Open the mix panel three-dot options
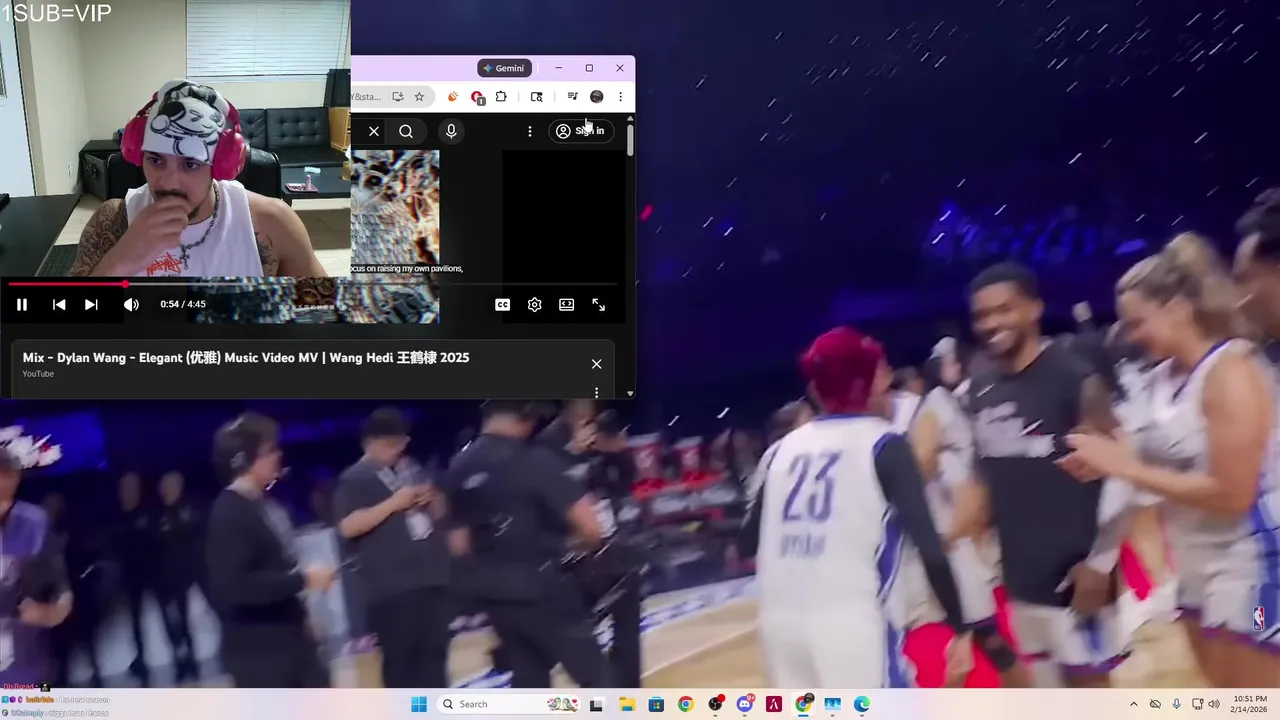Image resolution: width=1280 pixels, height=720 pixels. point(597,393)
